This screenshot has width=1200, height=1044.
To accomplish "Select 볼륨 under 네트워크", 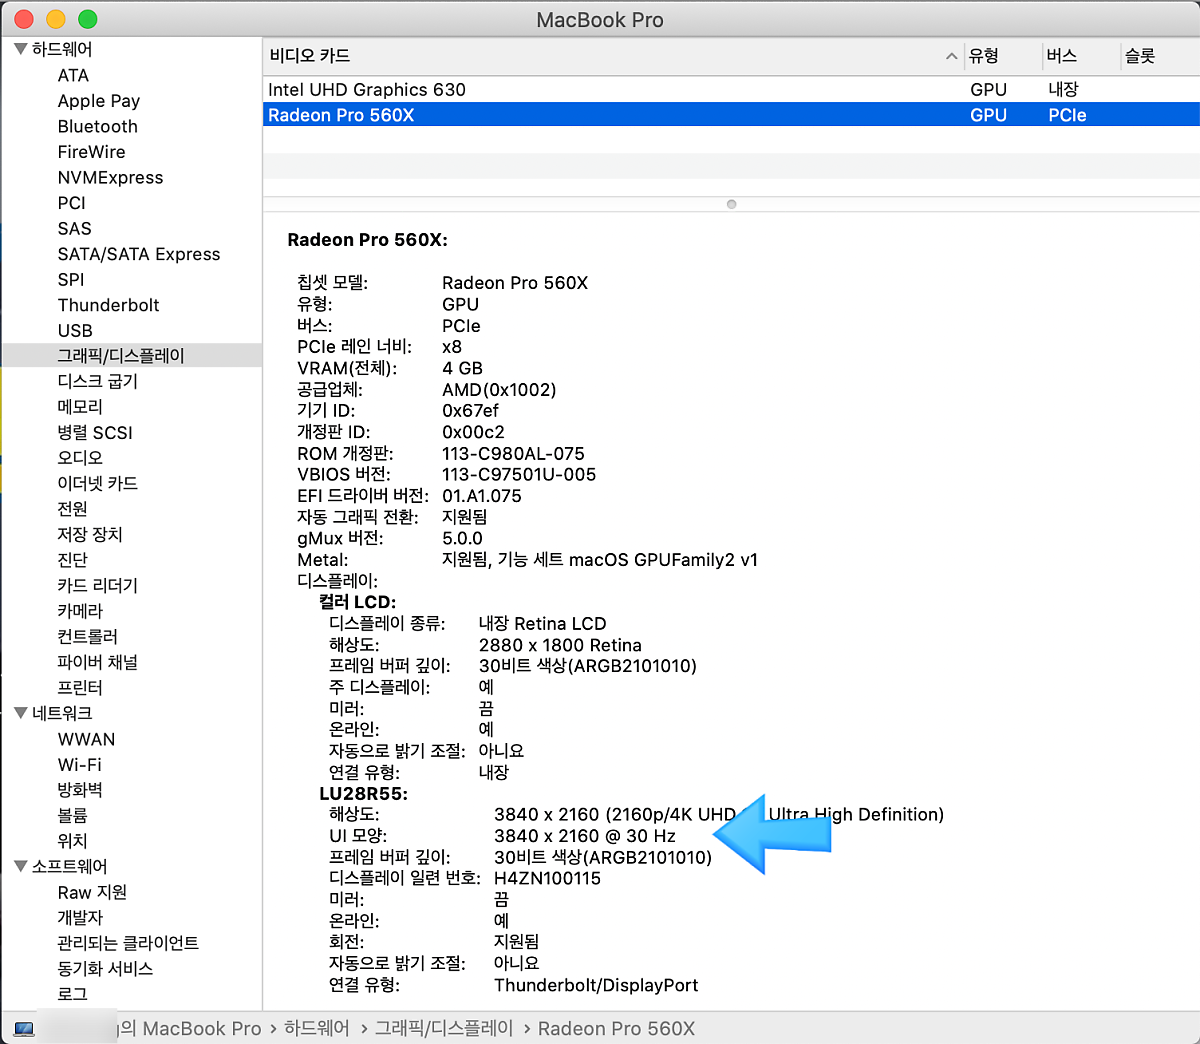I will (x=72, y=815).
